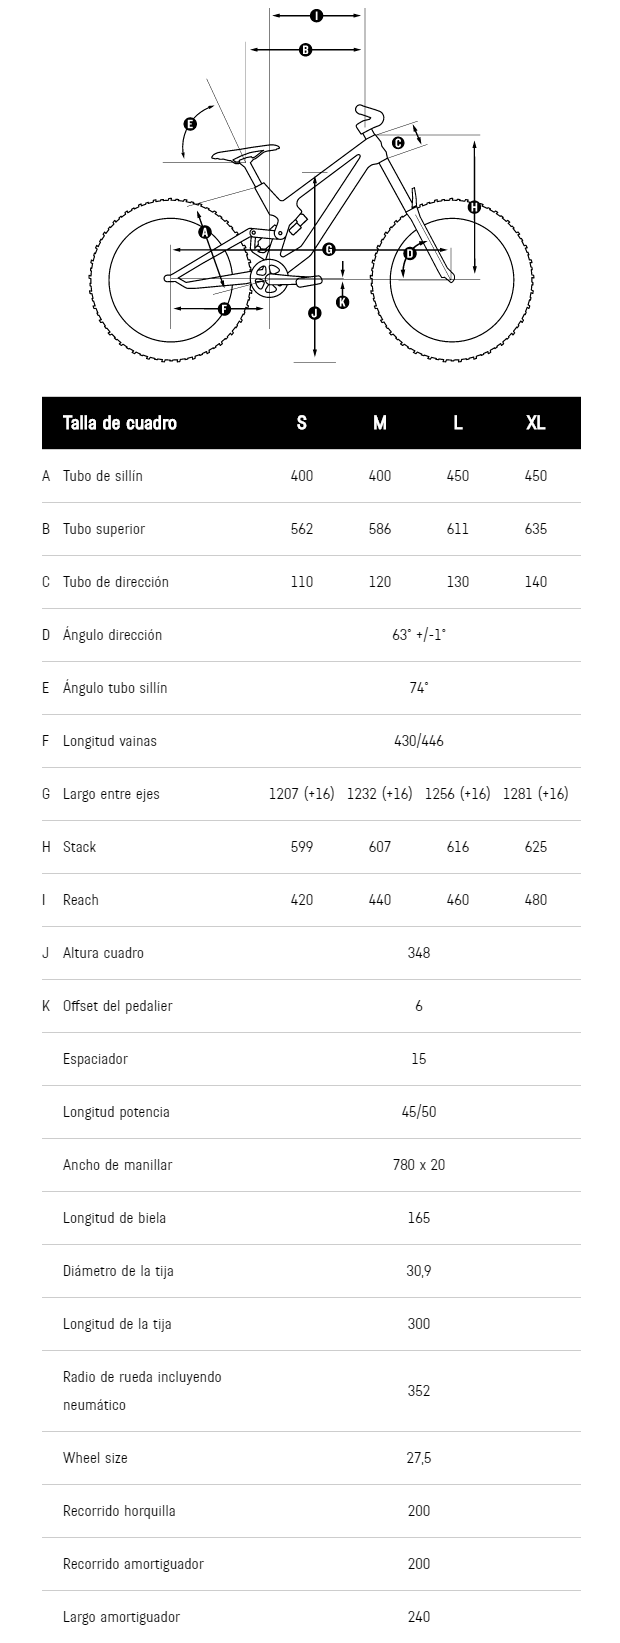Select the S size column header
Viewport: 620px width, 1643px height.
(302, 423)
